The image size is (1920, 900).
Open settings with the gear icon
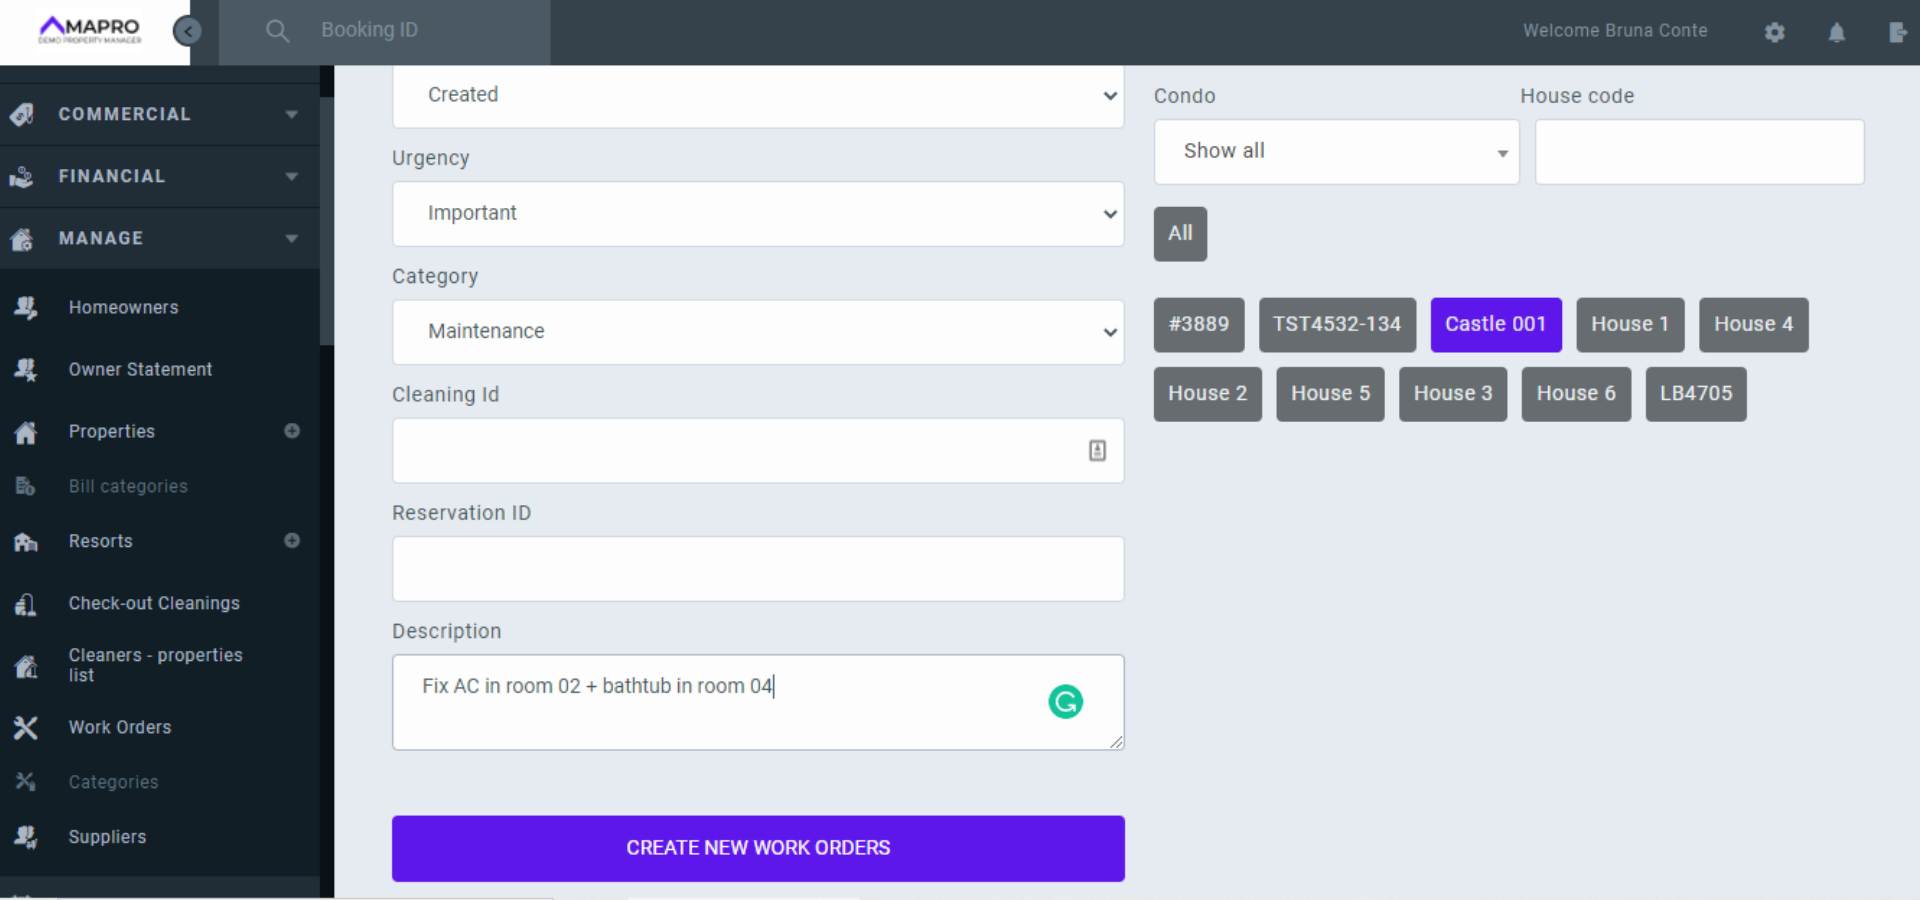tap(1775, 31)
